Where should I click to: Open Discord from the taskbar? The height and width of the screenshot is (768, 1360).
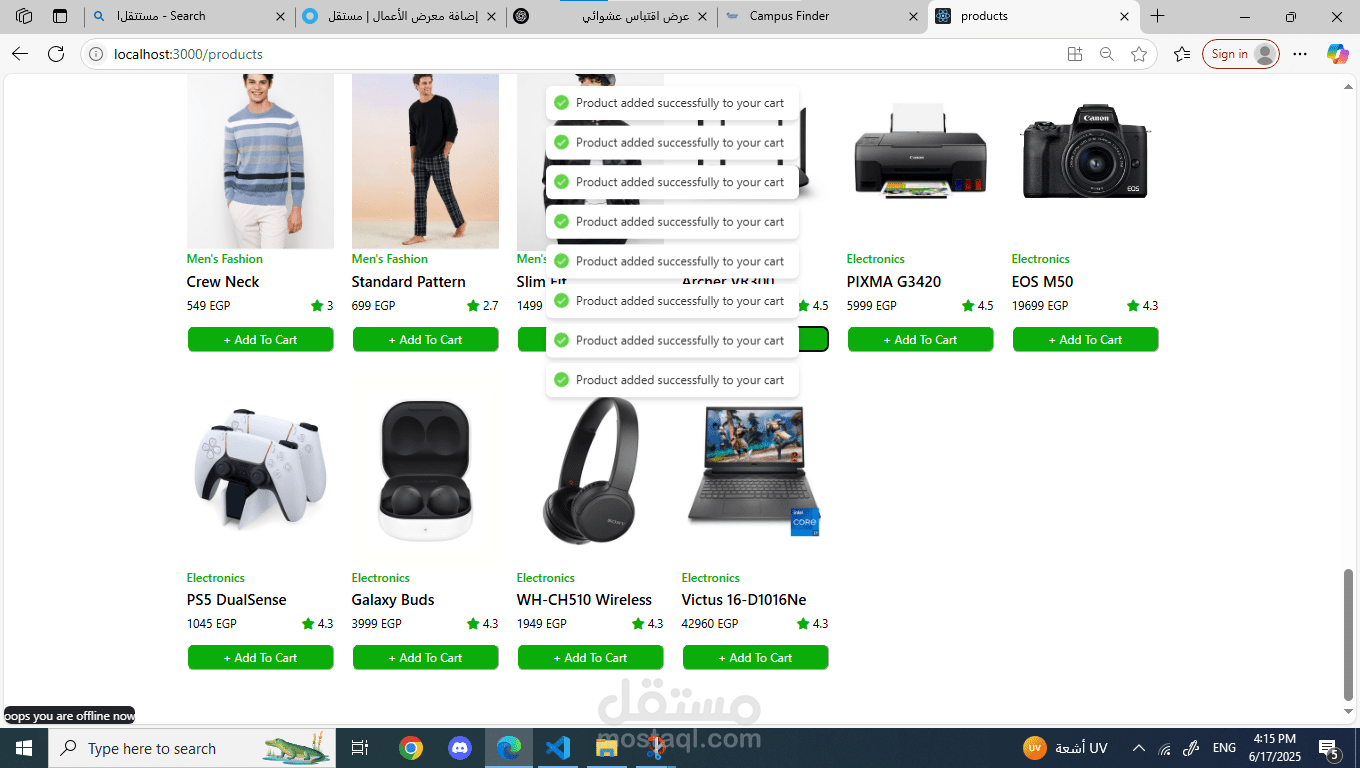pyautogui.click(x=460, y=748)
